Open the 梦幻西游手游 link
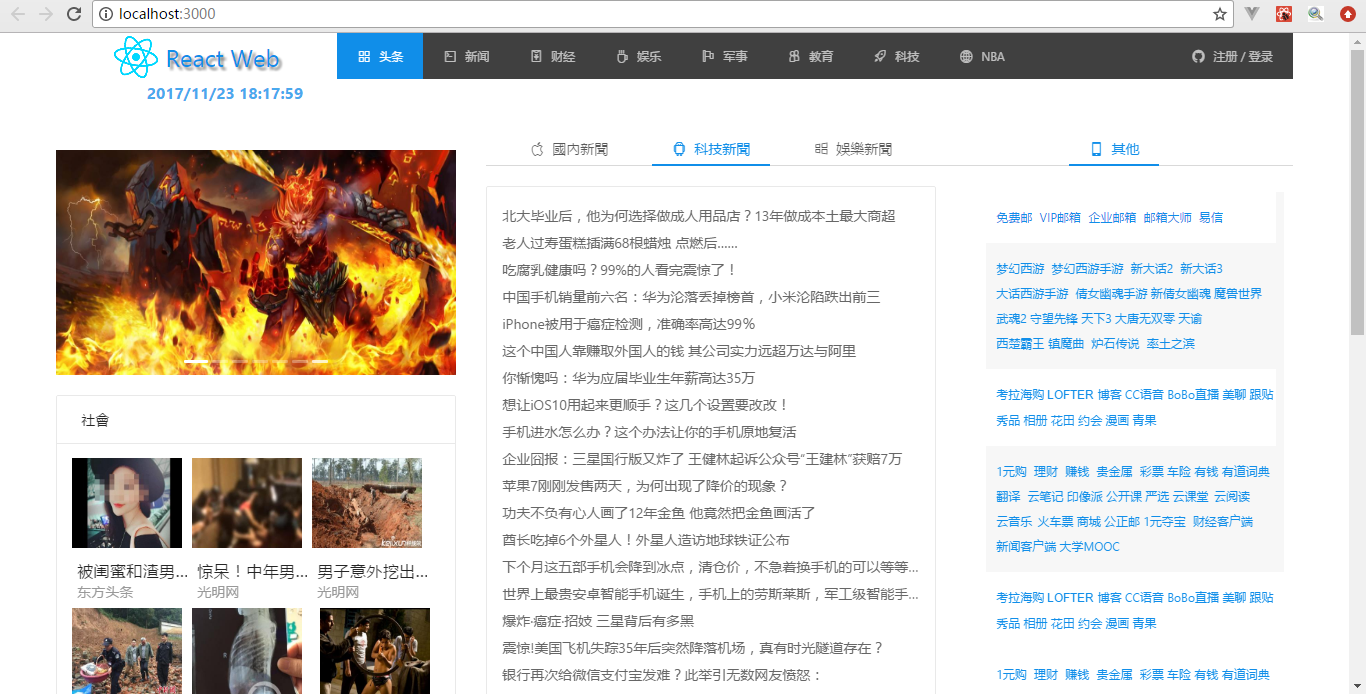This screenshot has height=694, width=1366. coord(1087,269)
